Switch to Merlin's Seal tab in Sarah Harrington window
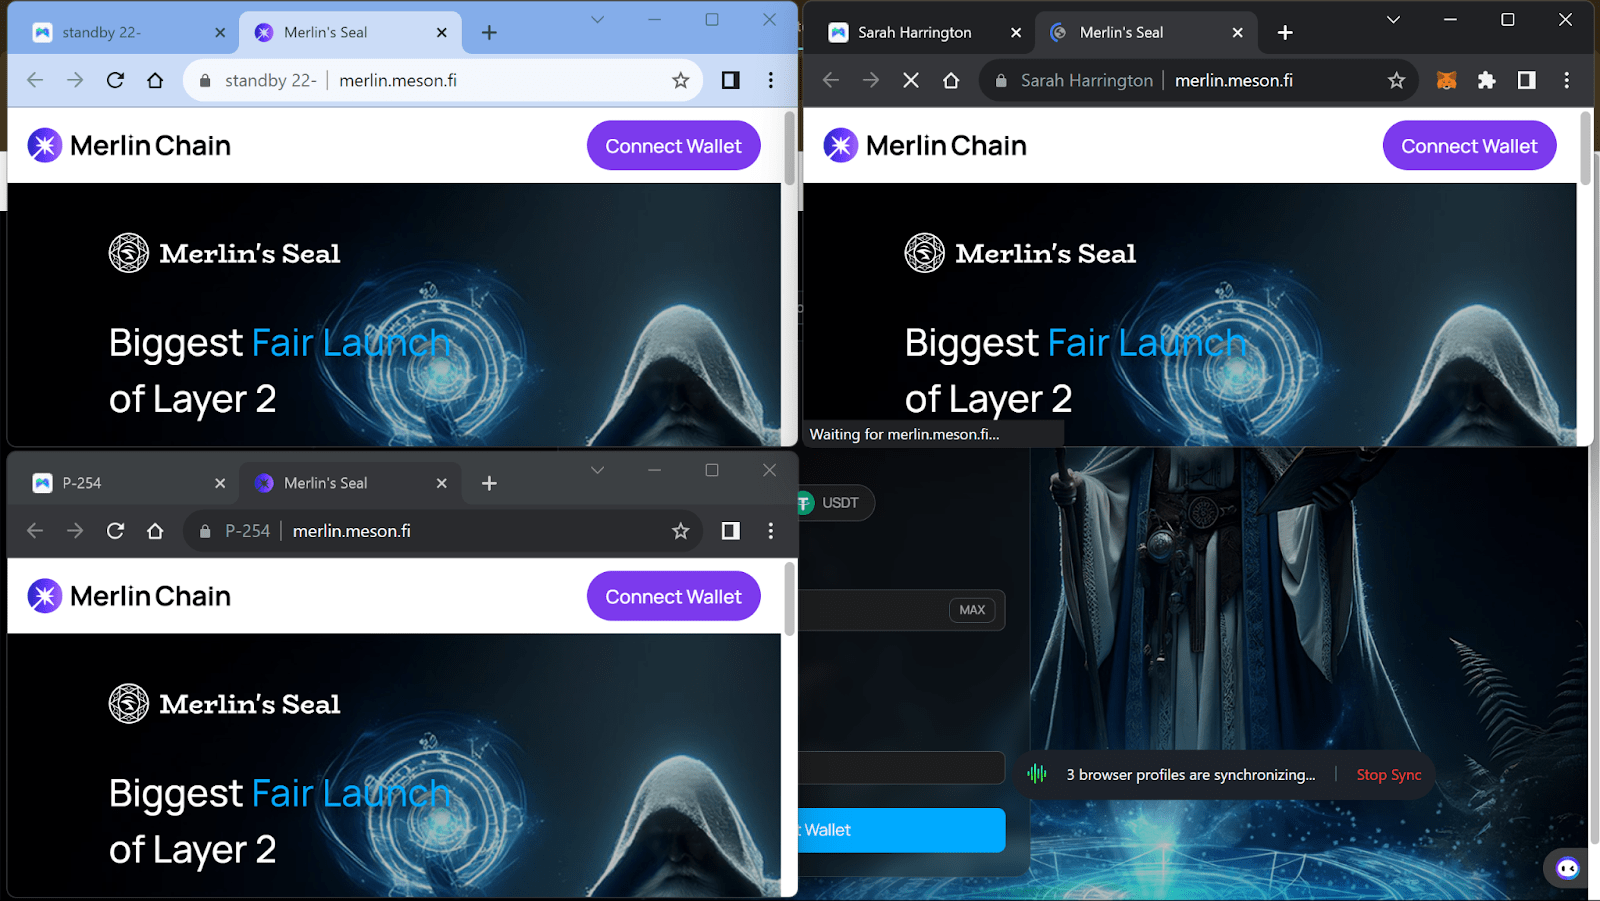 coord(1146,33)
